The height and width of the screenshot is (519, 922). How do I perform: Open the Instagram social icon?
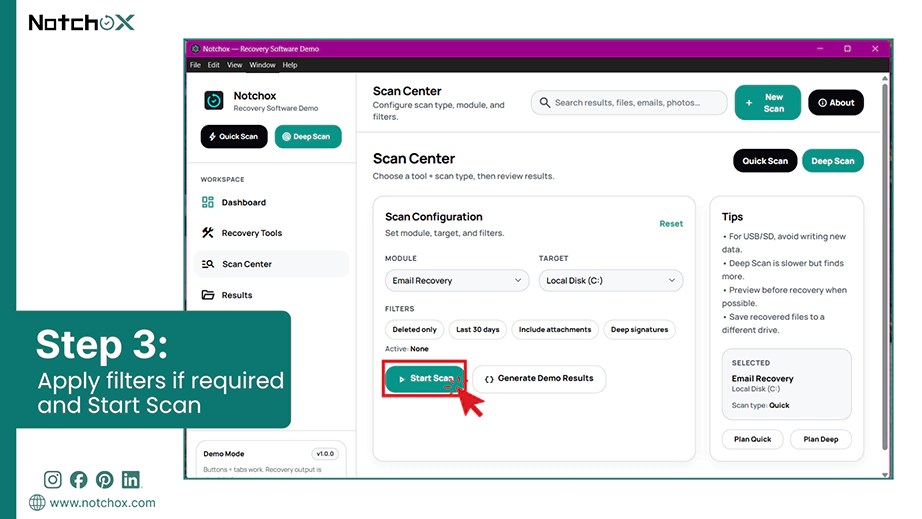(52, 480)
